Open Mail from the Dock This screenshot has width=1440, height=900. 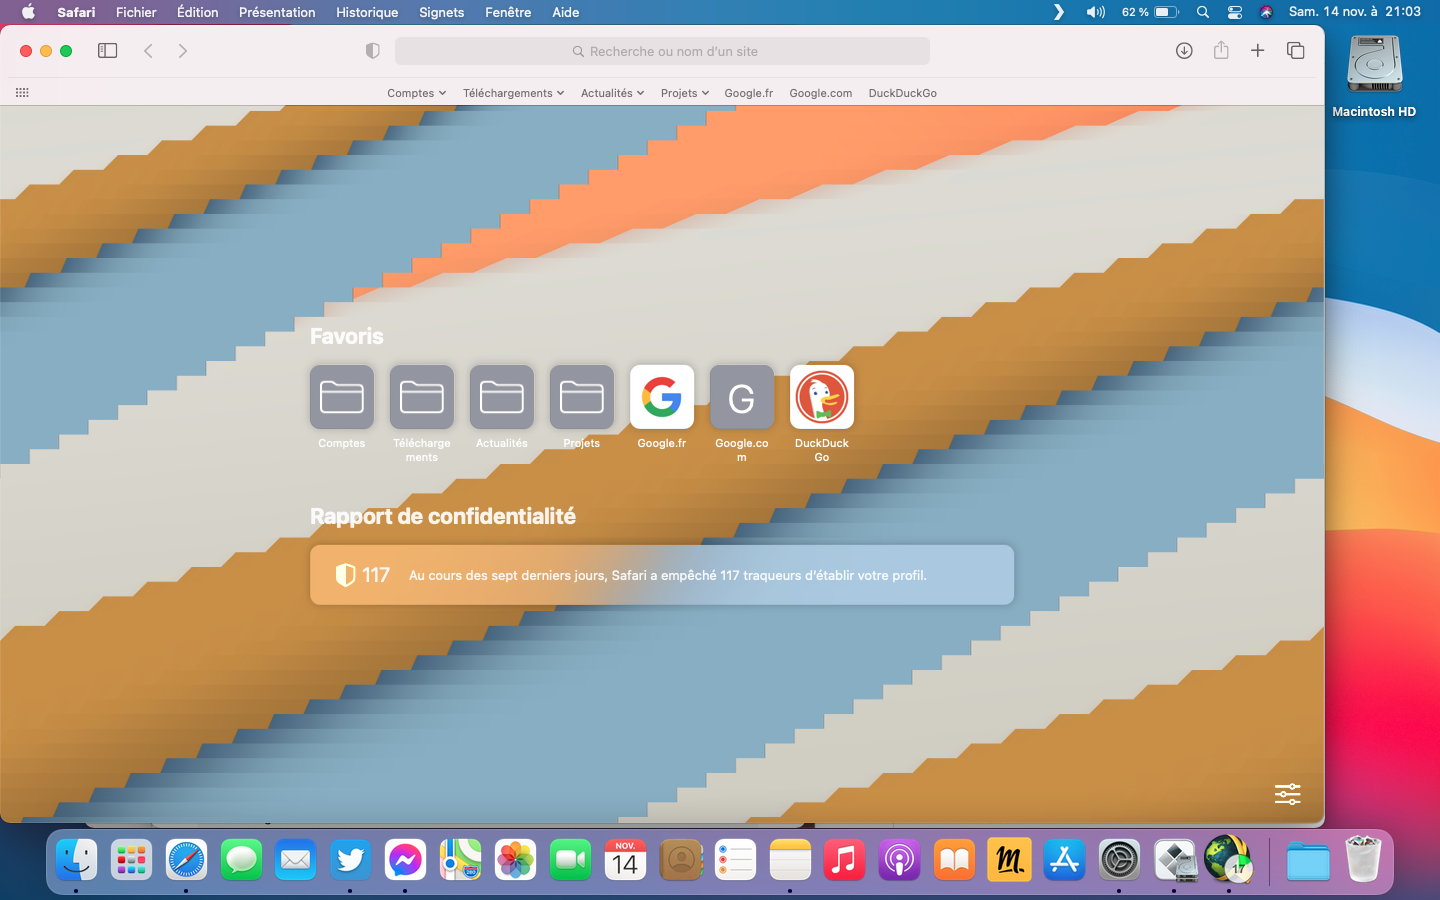coord(296,859)
